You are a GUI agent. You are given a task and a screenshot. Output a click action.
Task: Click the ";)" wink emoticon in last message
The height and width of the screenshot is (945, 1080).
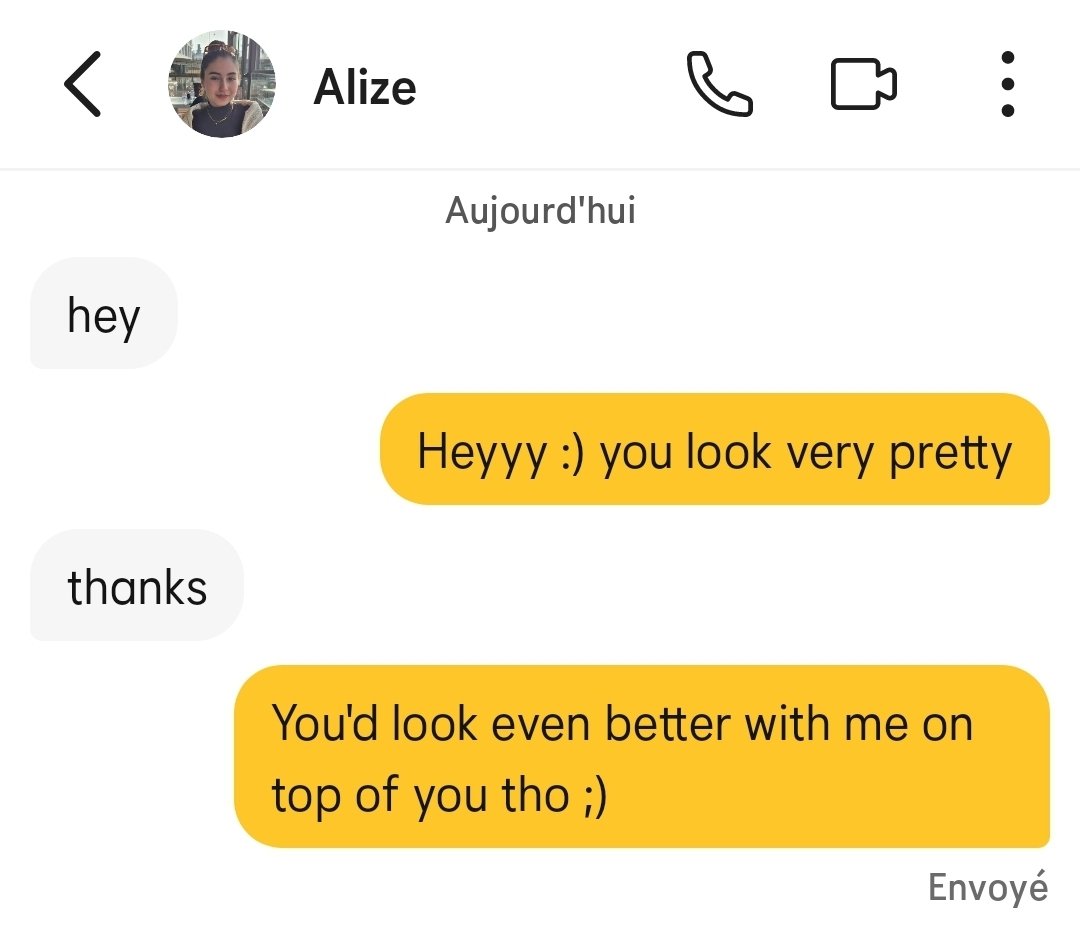[x=595, y=798]
